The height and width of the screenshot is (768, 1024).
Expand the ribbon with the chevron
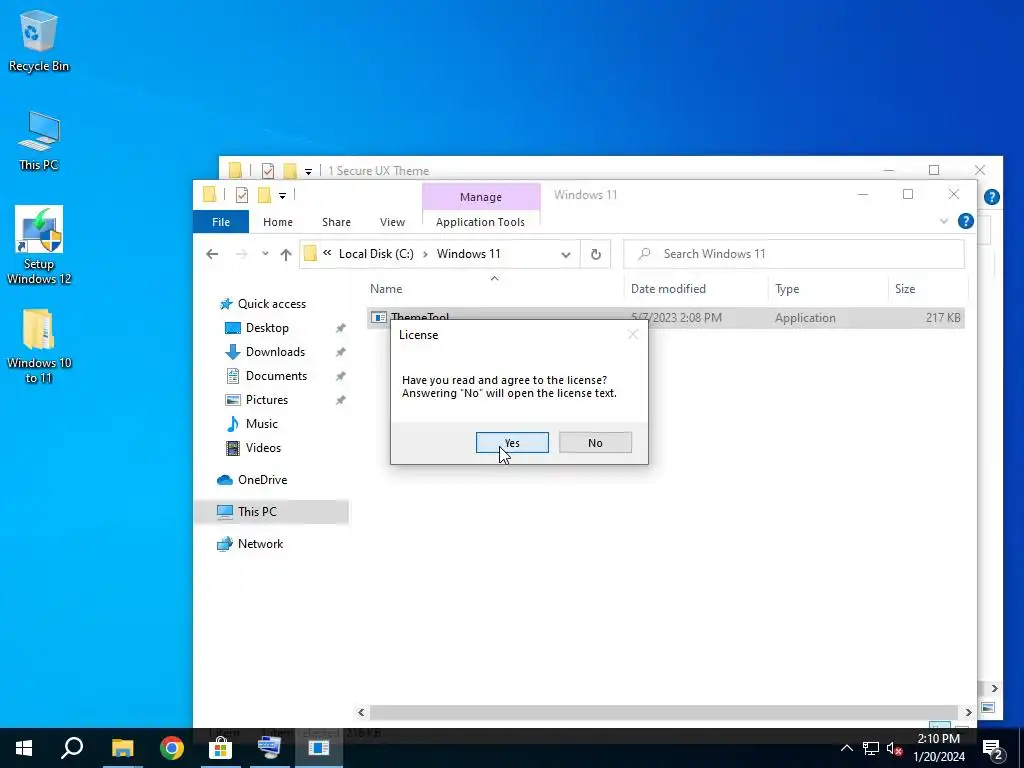(x=943, y=221)
